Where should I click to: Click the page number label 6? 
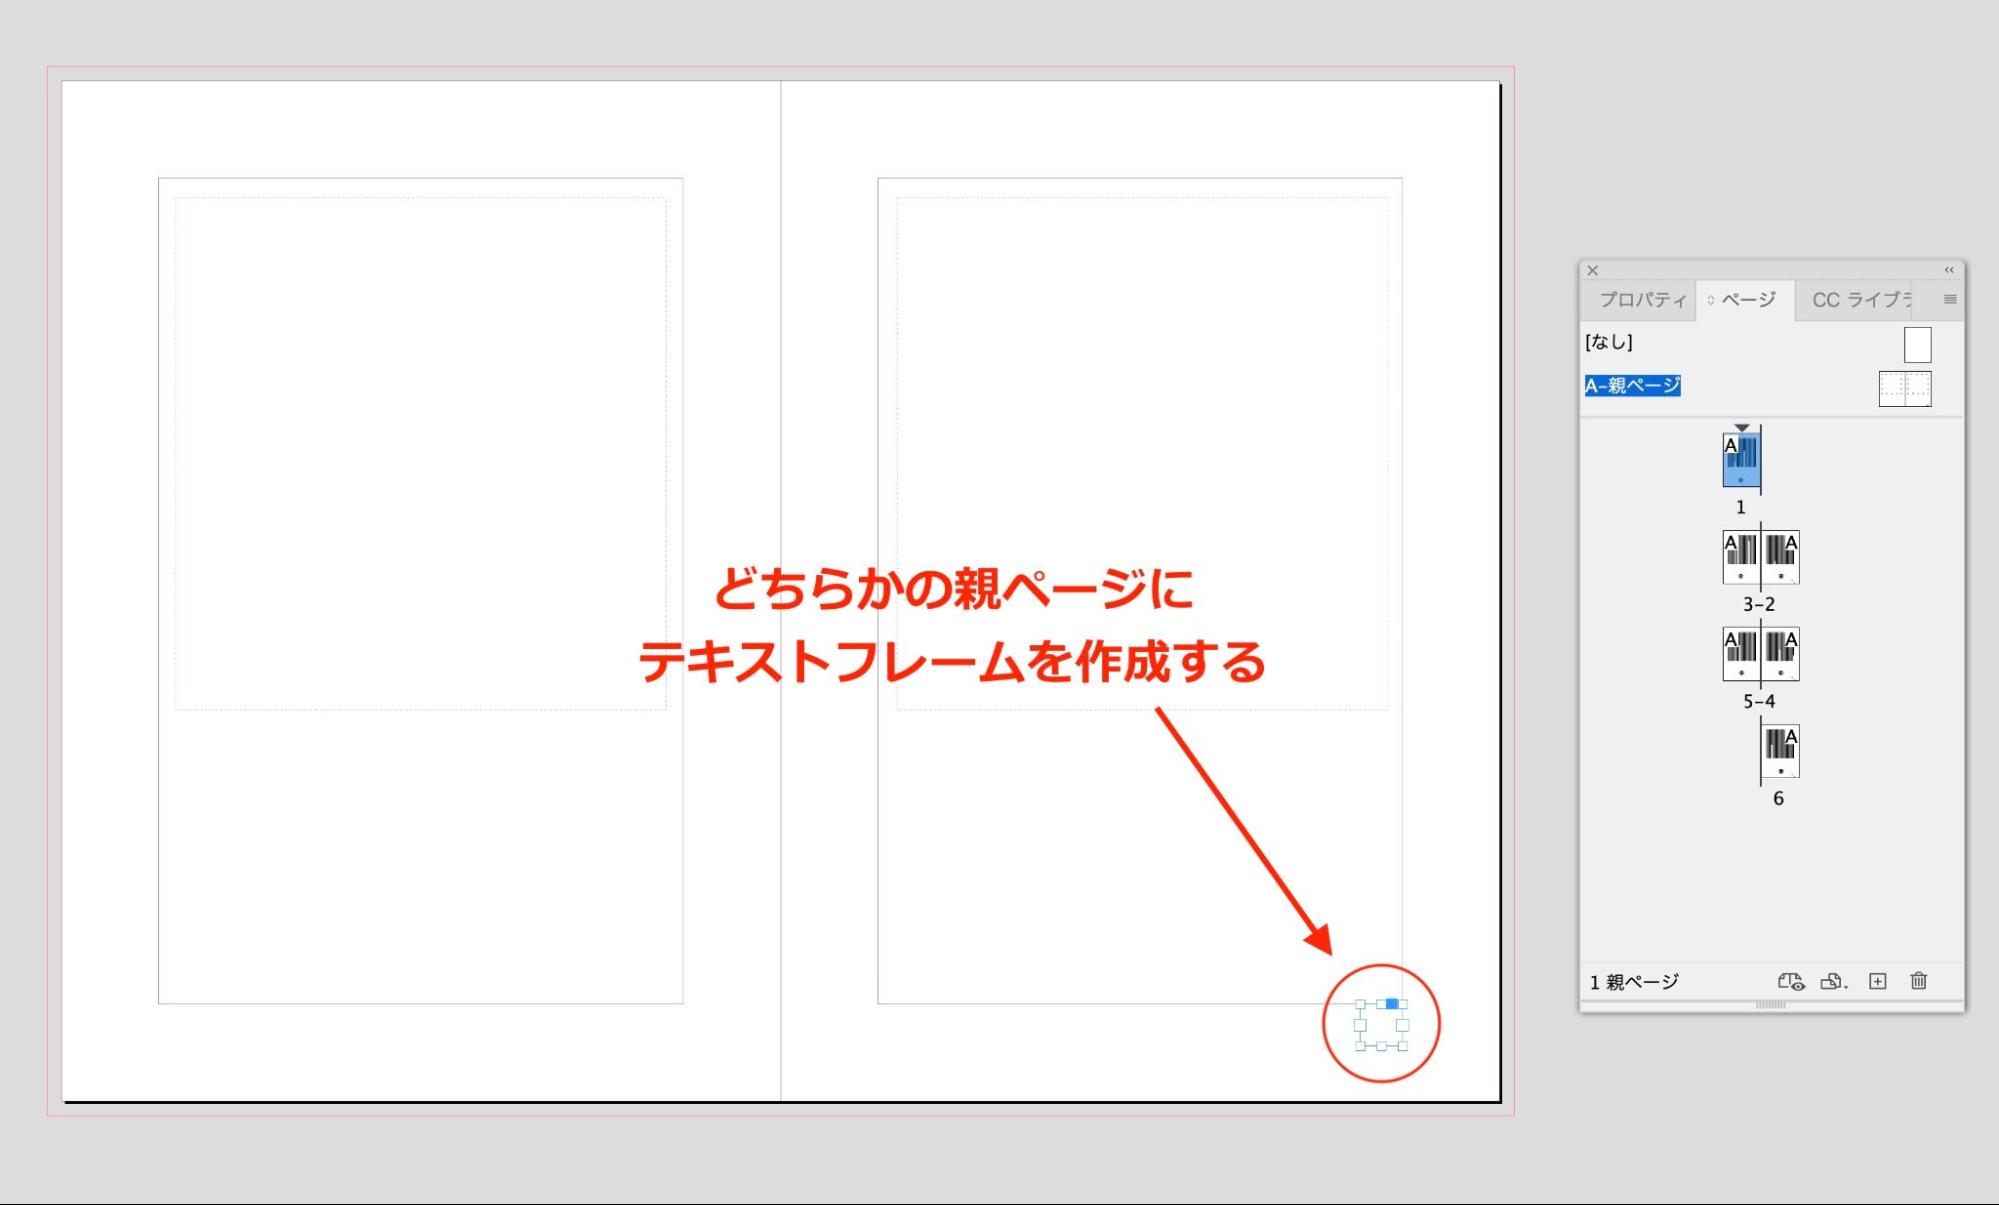[1778, 798]
